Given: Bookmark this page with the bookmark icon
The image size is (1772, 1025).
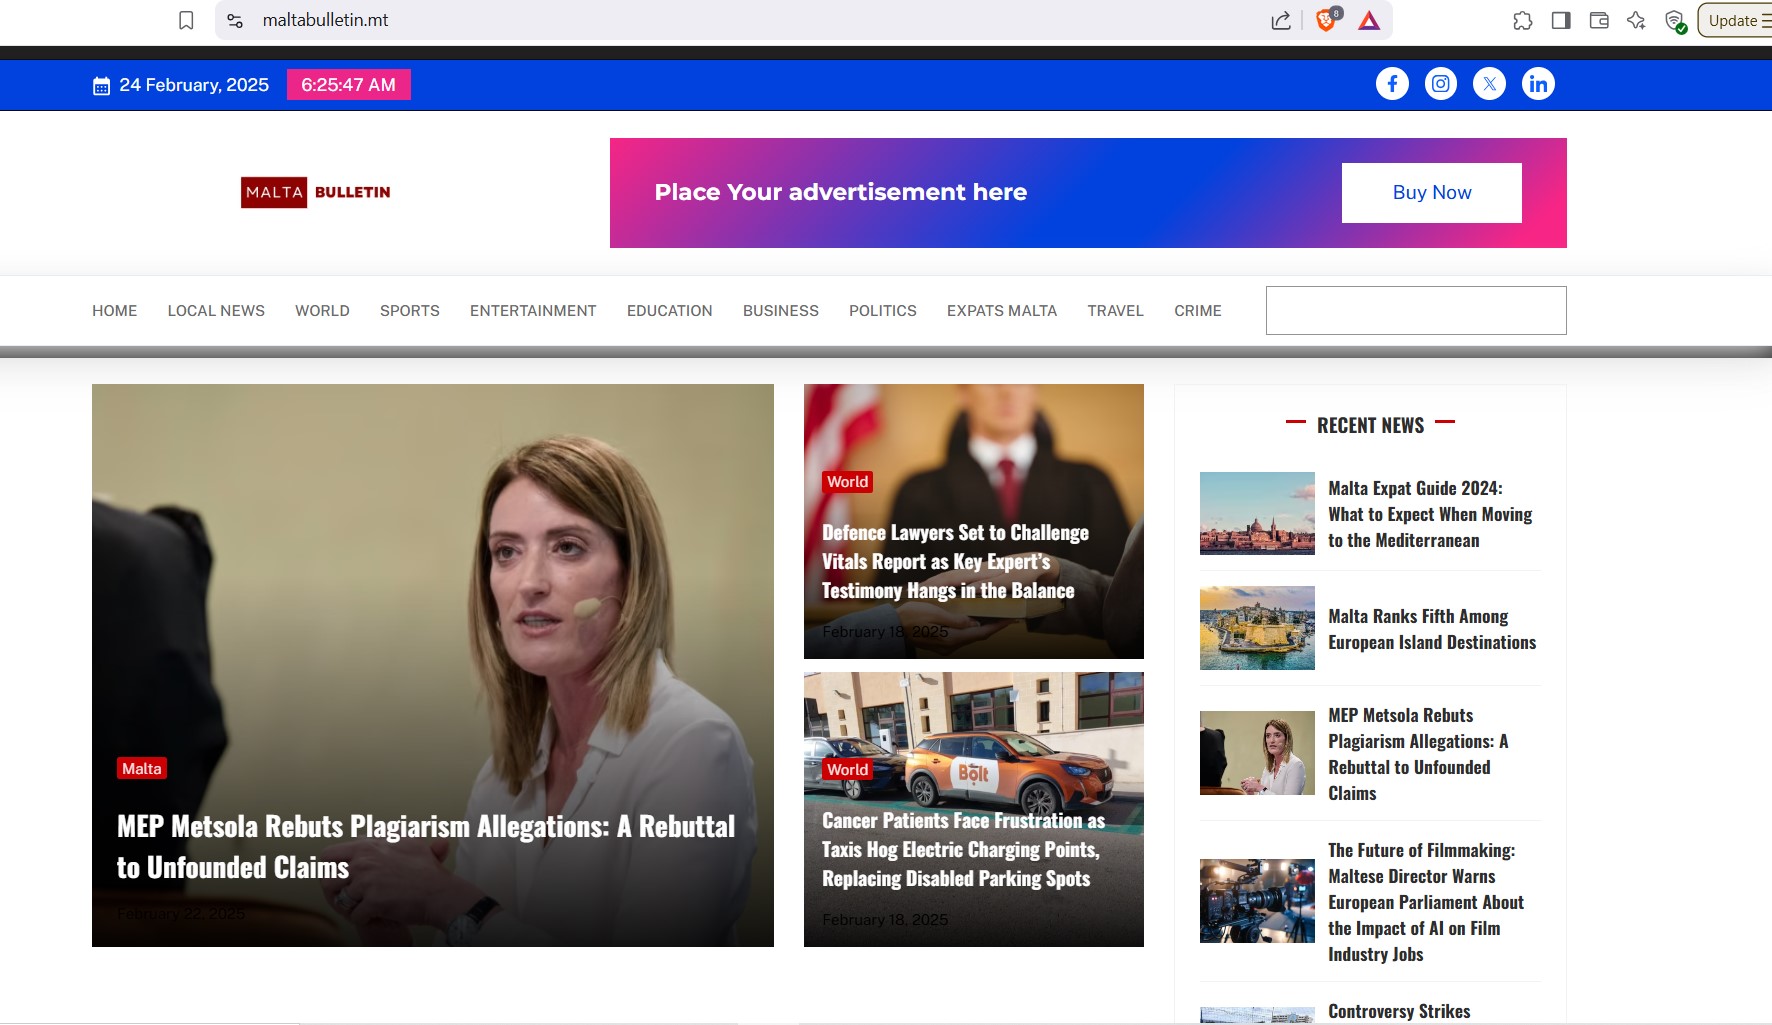Looking at the screenshot, I should 186,20.
